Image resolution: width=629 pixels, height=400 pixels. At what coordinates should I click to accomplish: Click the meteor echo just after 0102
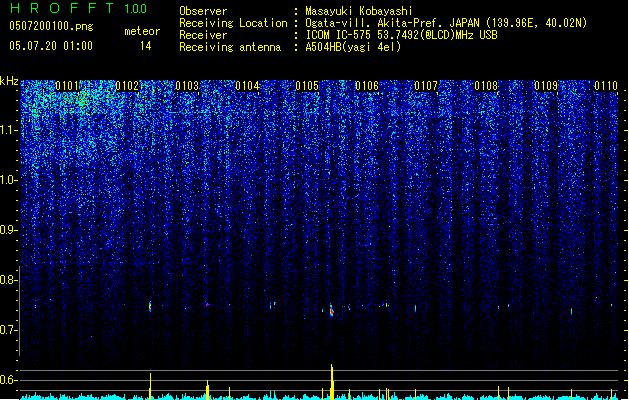150,307
